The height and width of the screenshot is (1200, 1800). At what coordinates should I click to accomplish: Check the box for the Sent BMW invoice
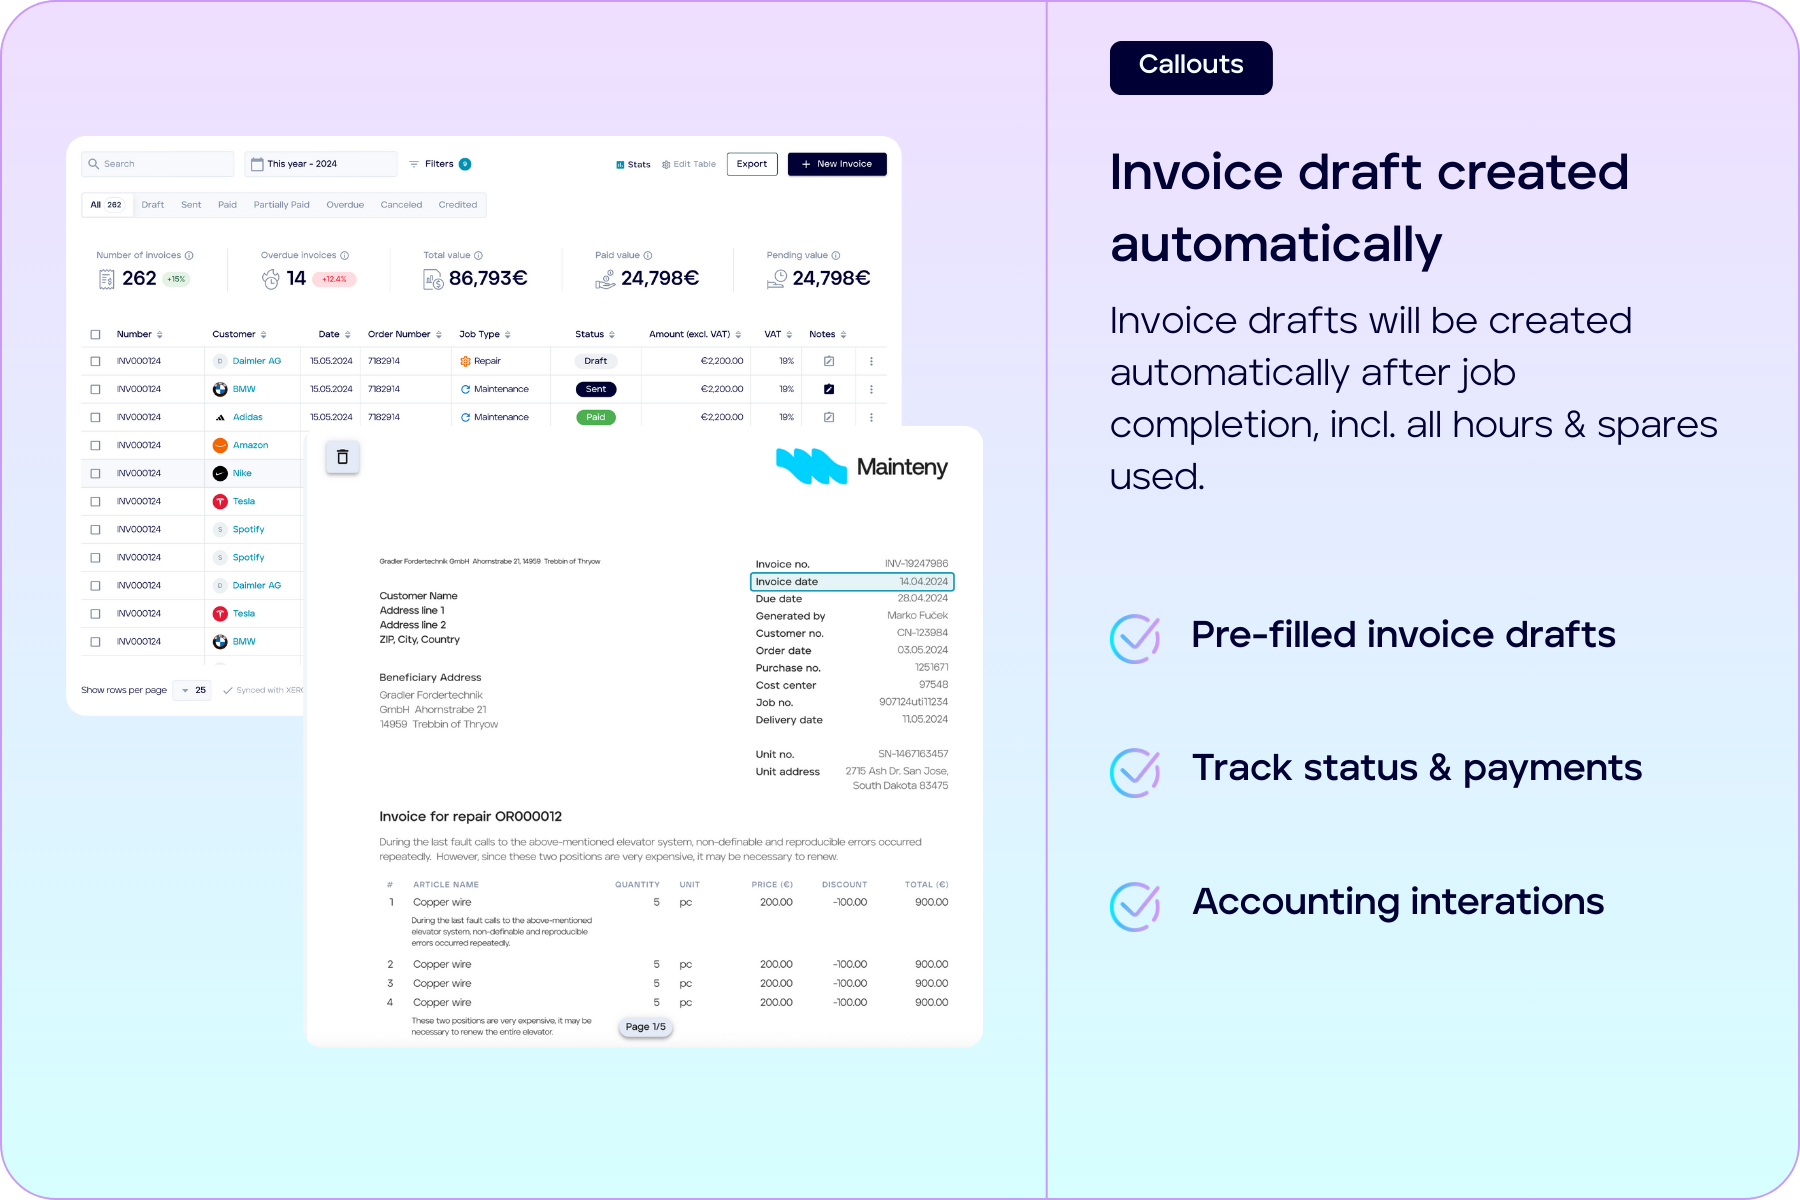[x=96, y=389]
